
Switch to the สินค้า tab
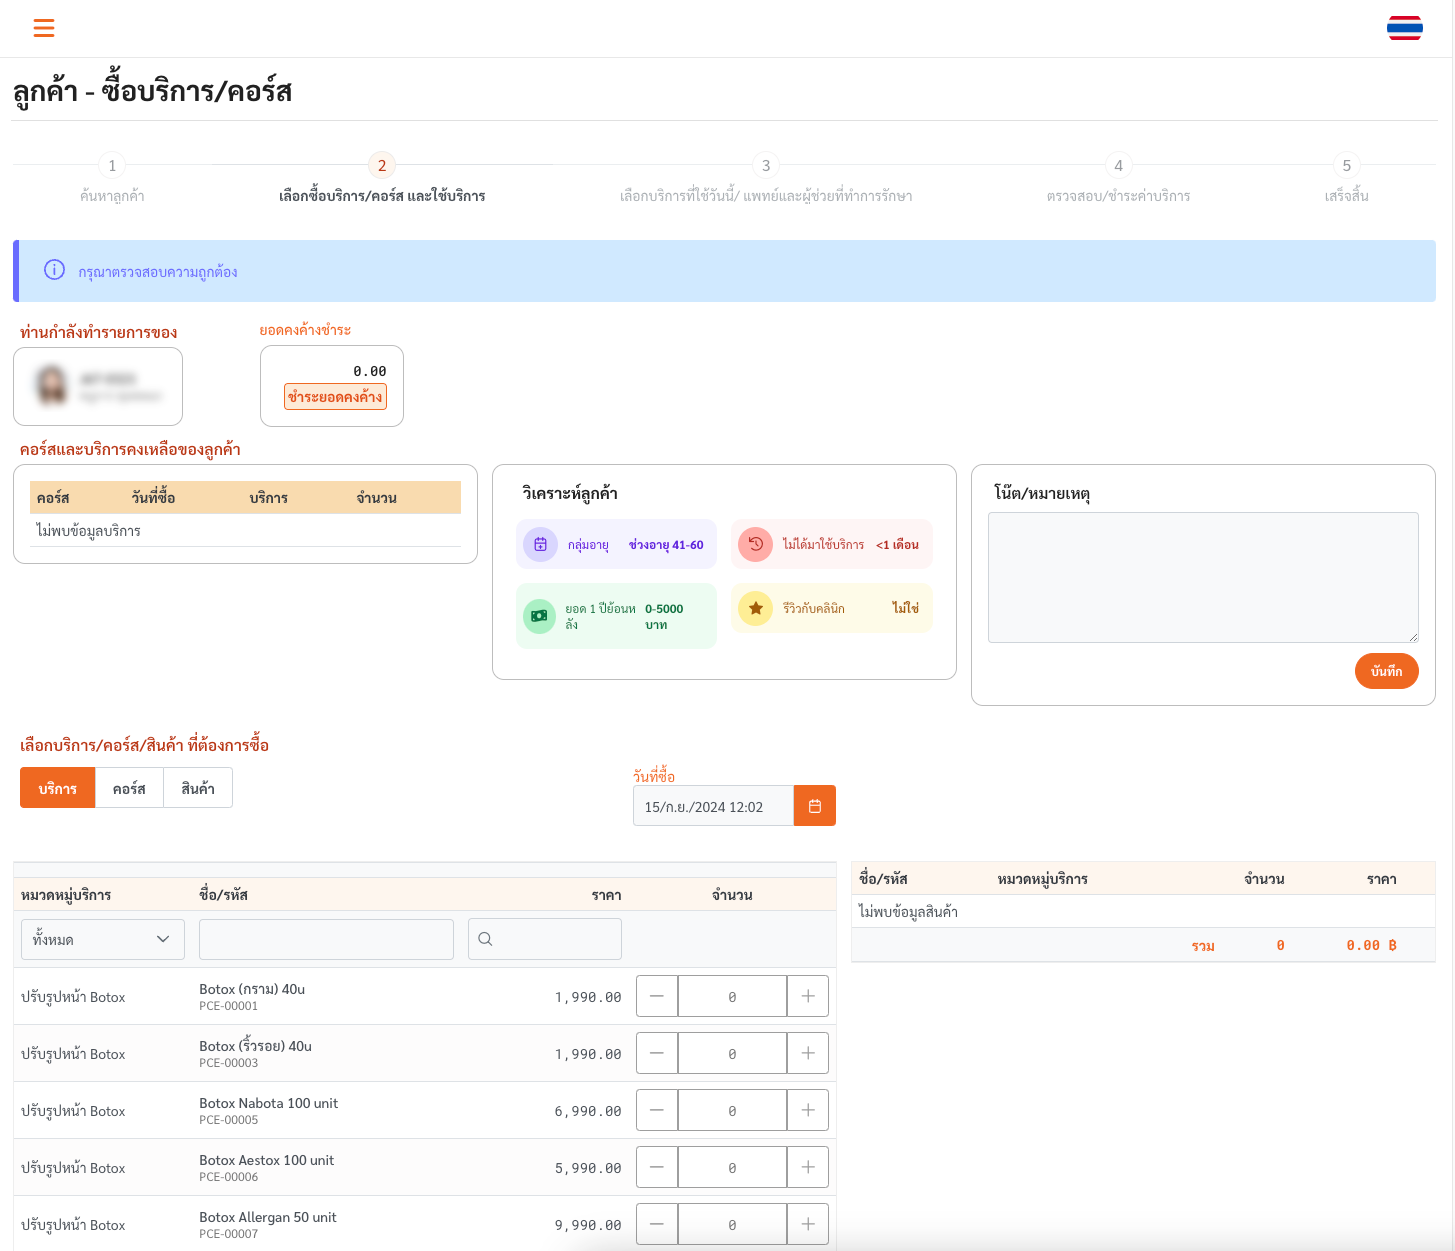pos(197,787)
